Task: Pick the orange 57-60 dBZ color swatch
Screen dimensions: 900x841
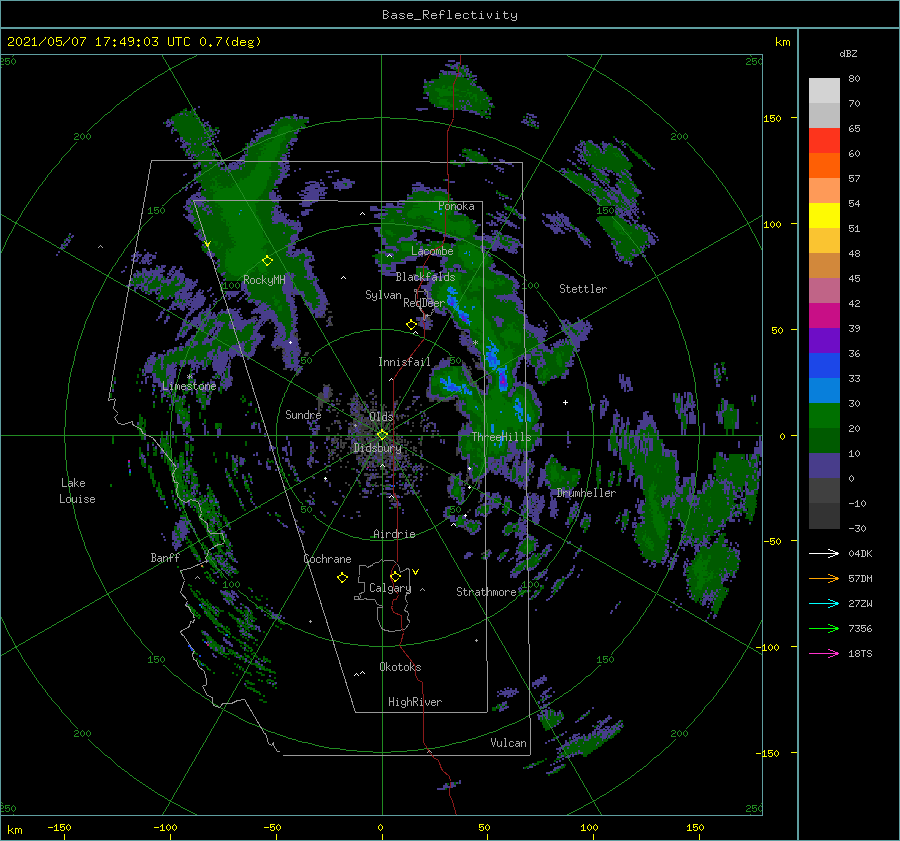Action: [824, 165]
